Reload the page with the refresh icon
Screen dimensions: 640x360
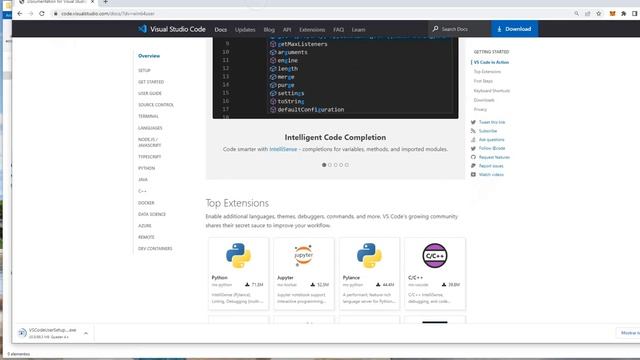coord(42,13)
